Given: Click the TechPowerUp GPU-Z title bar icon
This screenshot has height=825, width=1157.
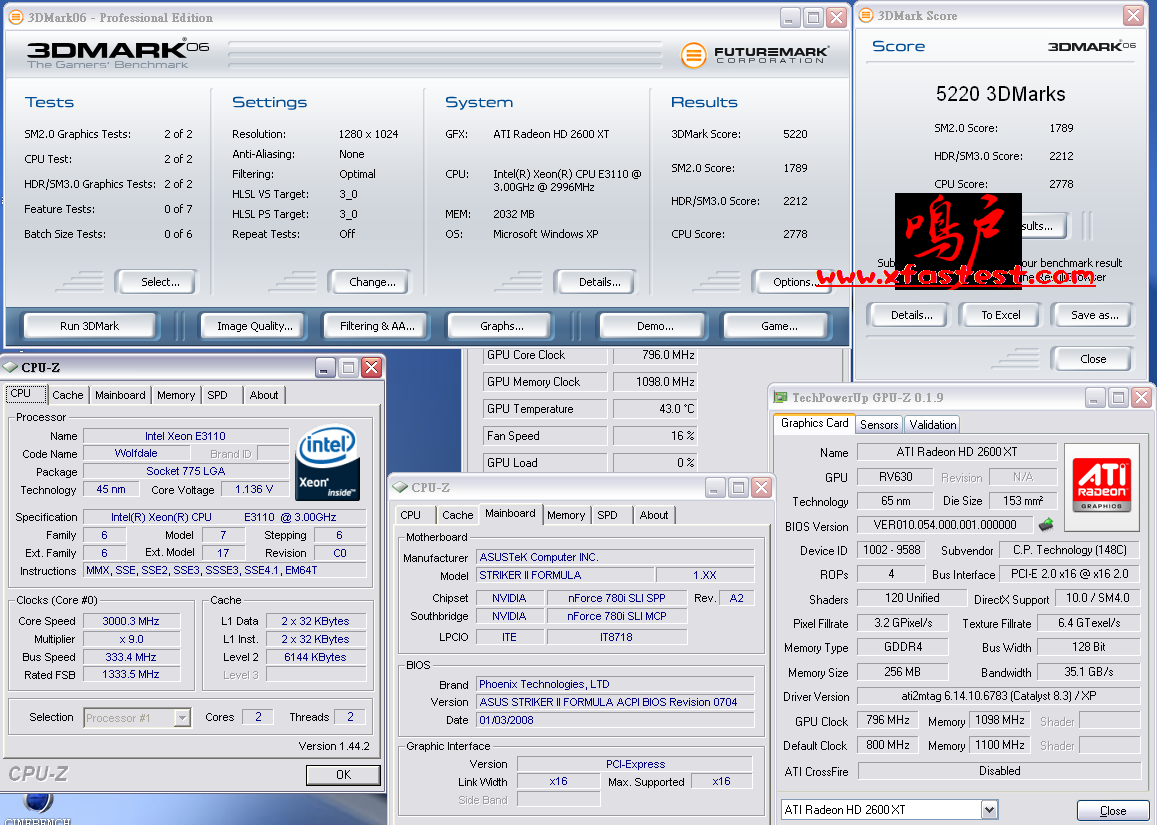Looking at the screenshot, I should pyautogui.click(x=780, y=398).
